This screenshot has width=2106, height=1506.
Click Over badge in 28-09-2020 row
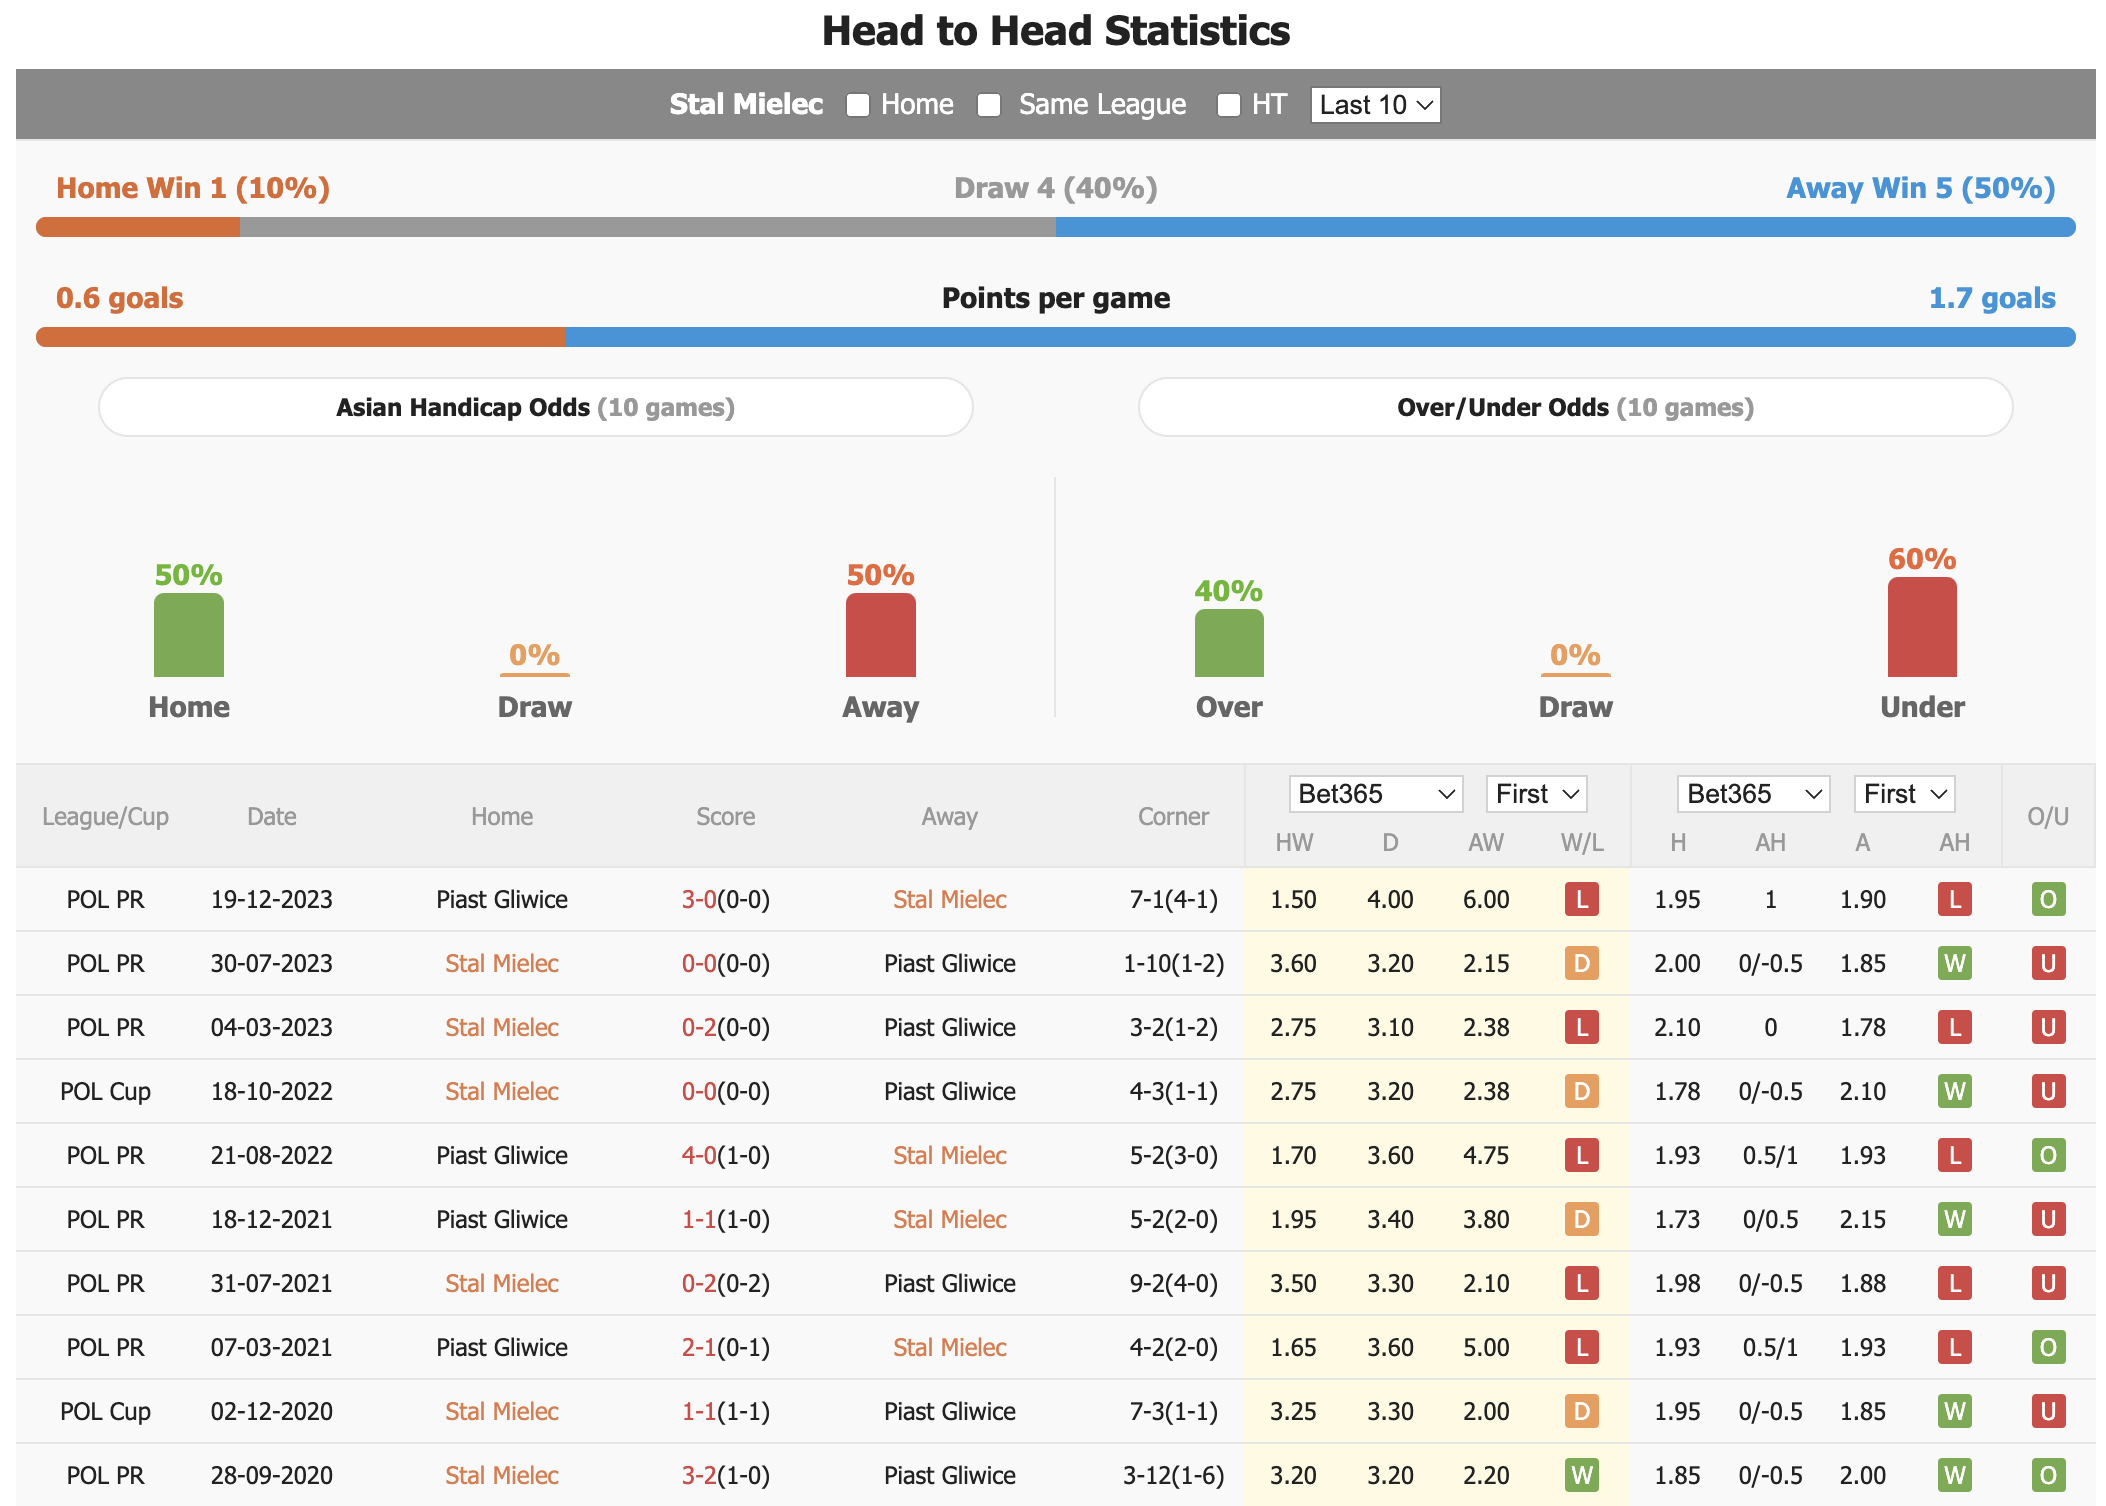tap(2048, 1475)
